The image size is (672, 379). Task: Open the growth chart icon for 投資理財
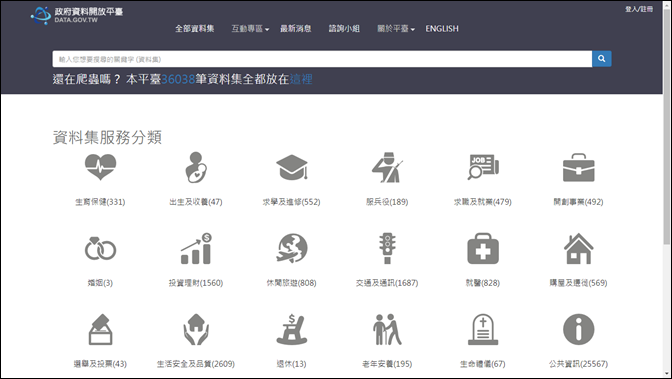point(196,249)
